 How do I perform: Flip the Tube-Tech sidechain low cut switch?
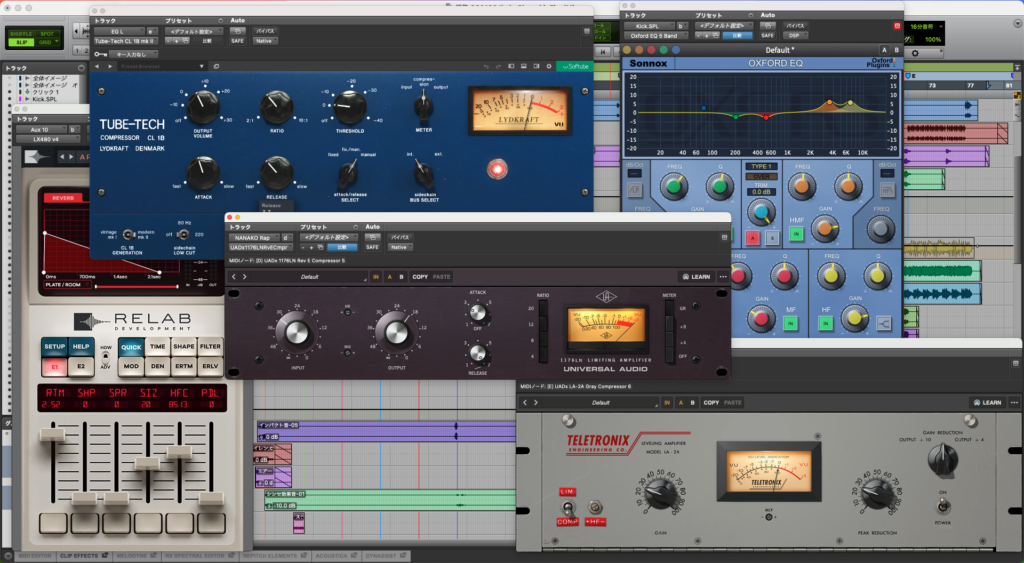click(x=182, y=234)
